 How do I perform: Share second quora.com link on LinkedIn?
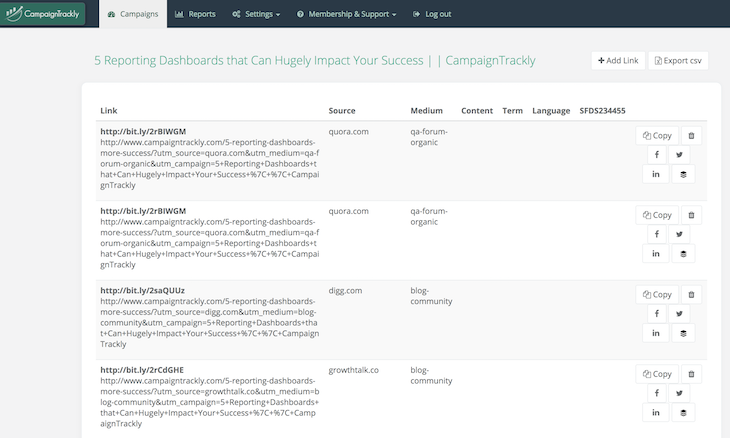[656, 254]
